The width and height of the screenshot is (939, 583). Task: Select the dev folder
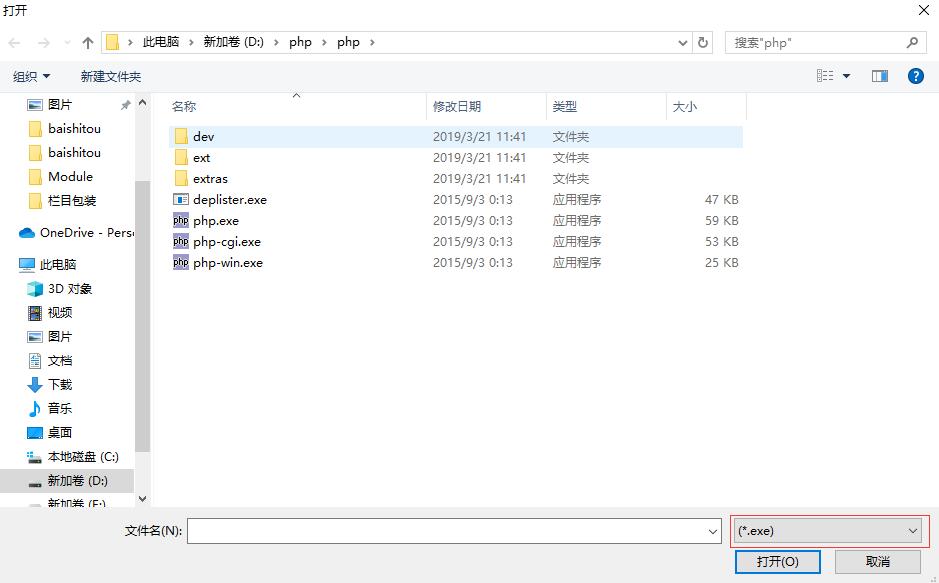coord(456,136)
